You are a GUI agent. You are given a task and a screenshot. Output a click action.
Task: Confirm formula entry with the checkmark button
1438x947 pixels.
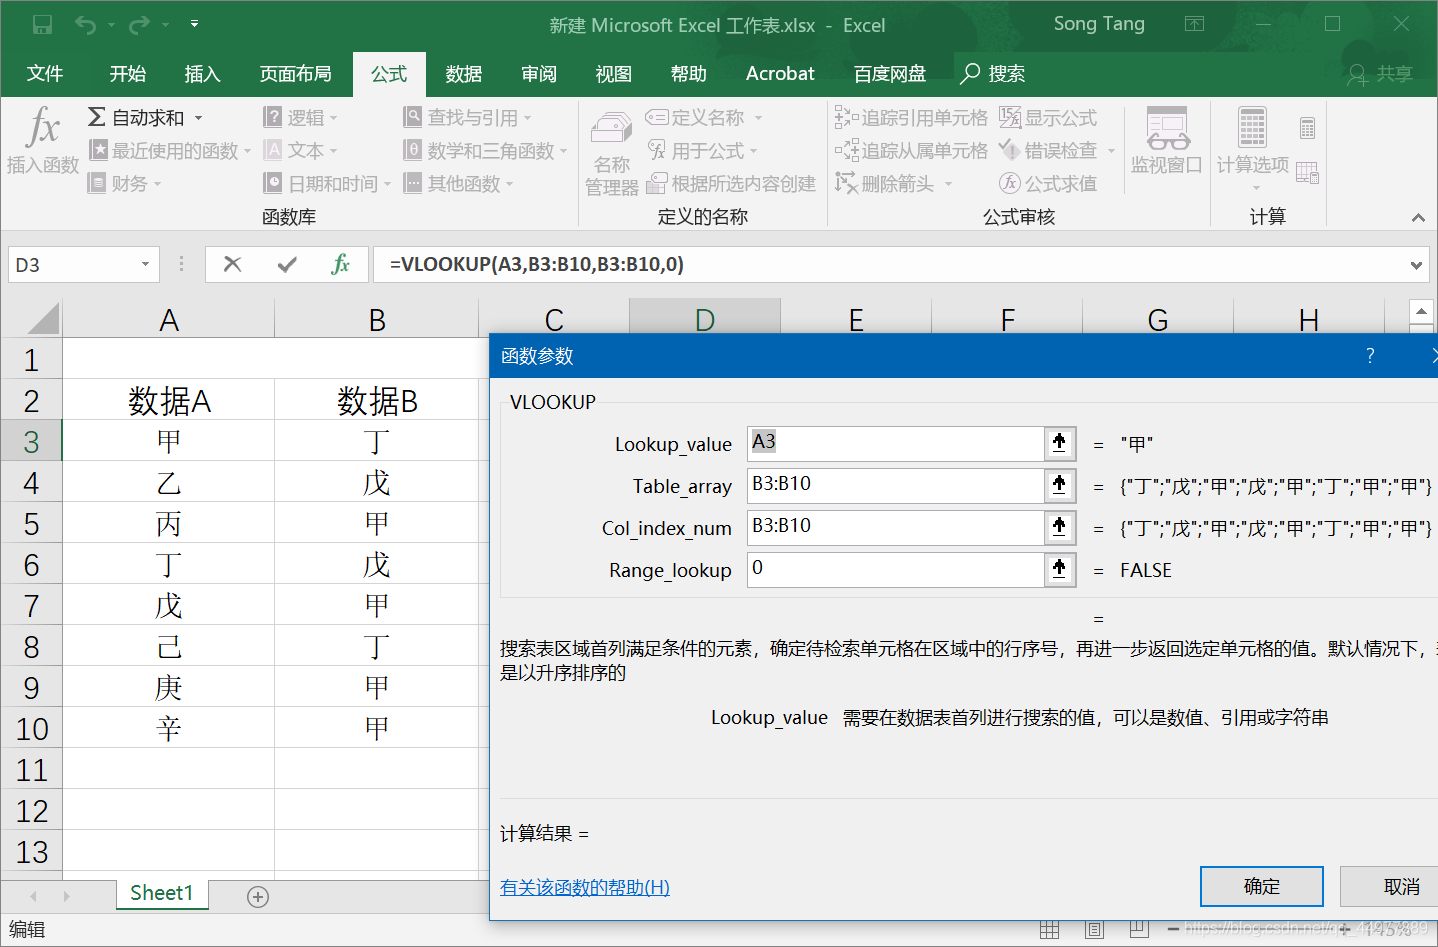(x=287, y=264)
